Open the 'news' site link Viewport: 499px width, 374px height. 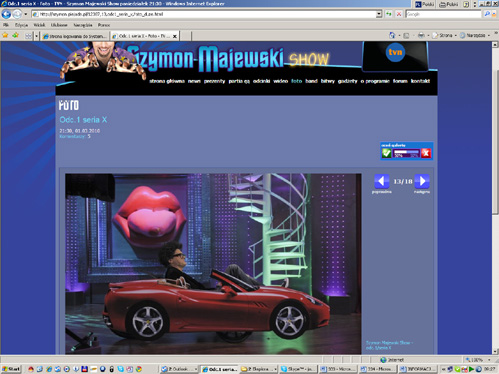point(194,81)
